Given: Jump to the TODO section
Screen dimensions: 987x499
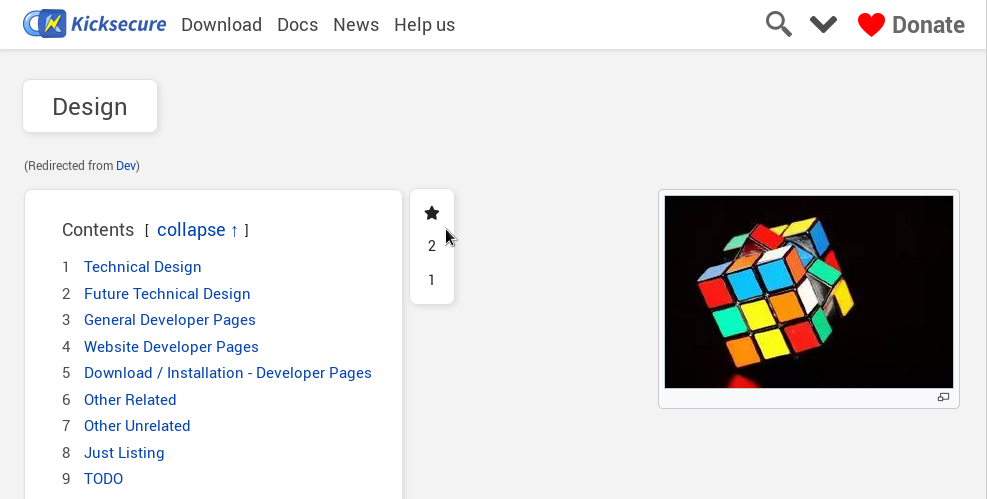Looking at the screenshot, I should [x=103, y=479].
